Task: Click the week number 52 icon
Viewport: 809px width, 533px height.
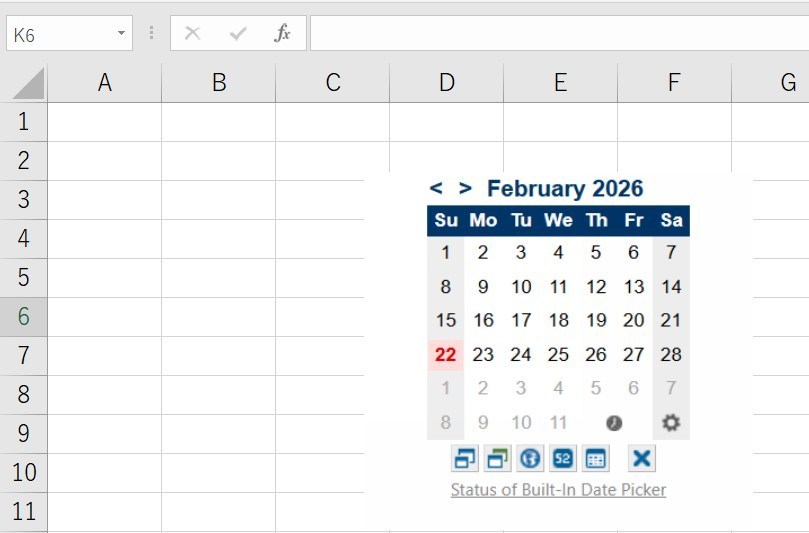Action: click(x=562, y=459)
